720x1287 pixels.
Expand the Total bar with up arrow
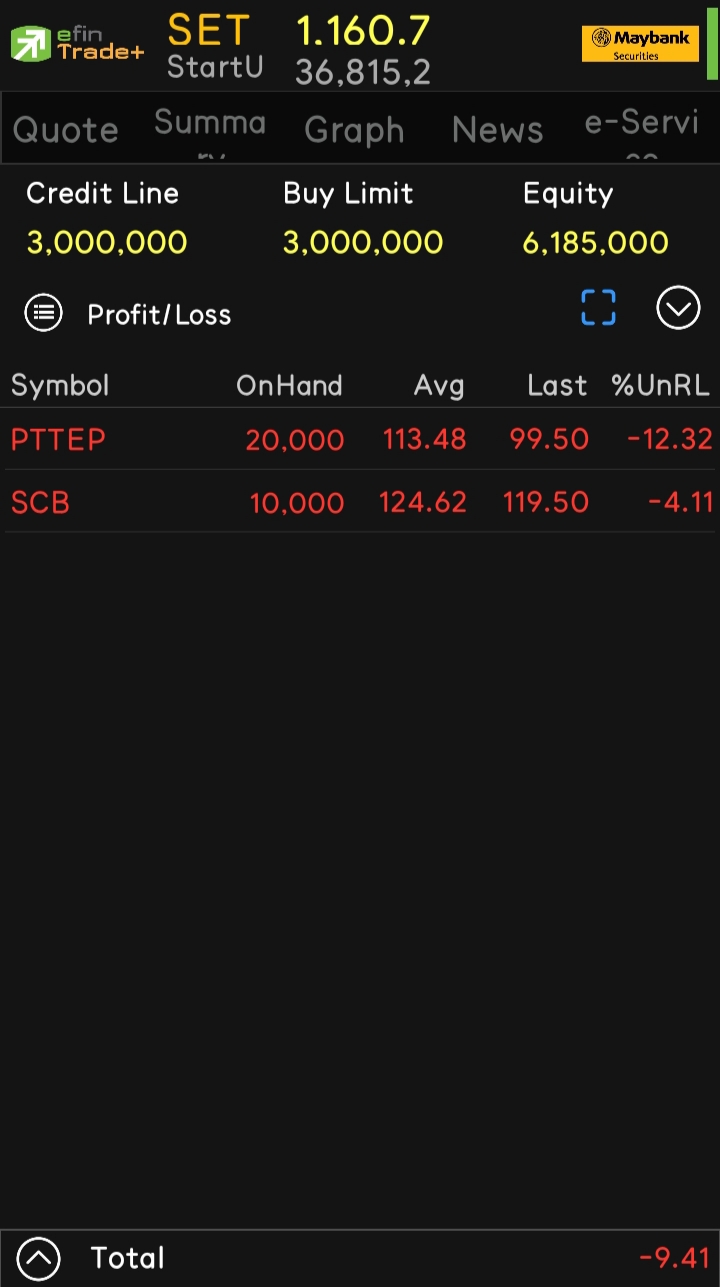39,1258
